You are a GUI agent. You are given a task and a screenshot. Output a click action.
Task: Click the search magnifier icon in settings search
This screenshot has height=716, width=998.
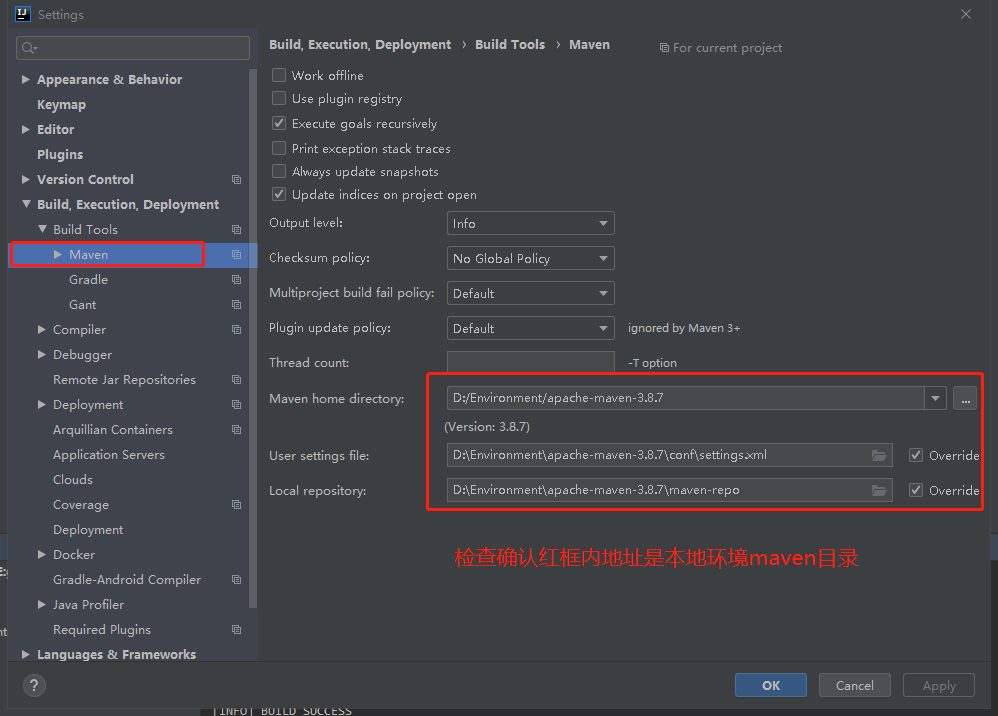coord(29,48)
